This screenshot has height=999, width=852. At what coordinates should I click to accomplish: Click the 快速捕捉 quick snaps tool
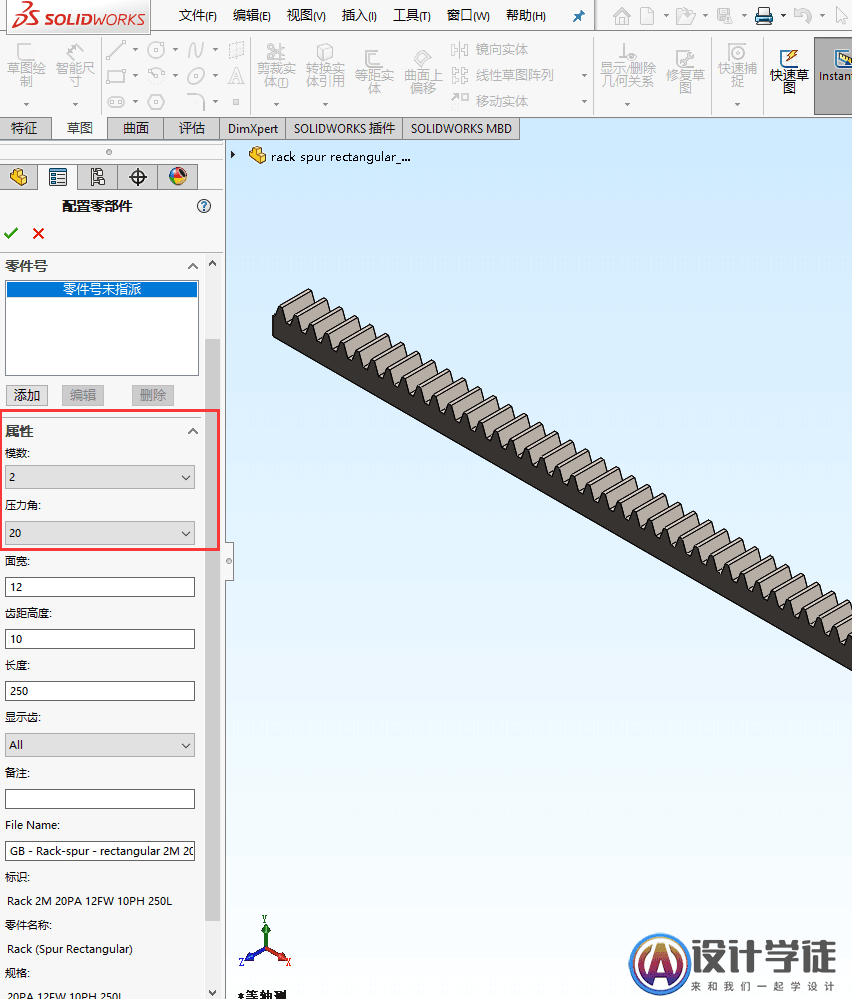pos(737,66)
